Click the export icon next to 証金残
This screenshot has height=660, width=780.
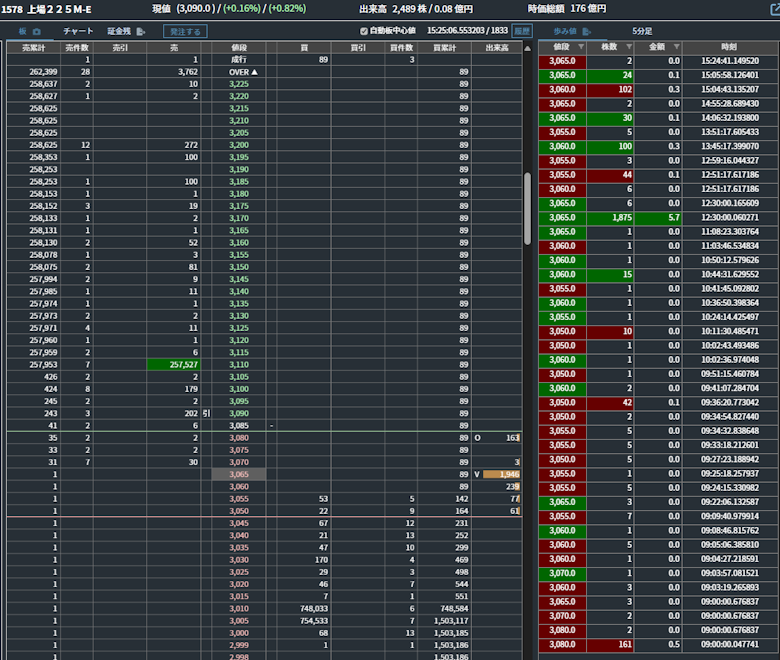click(141, 31)
